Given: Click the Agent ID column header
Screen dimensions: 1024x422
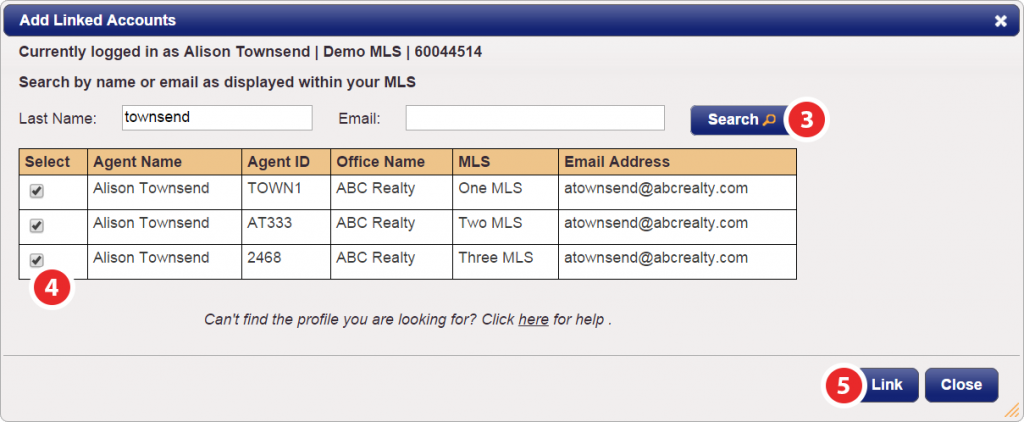Looking at the screenshot, I should click(286, 161).
